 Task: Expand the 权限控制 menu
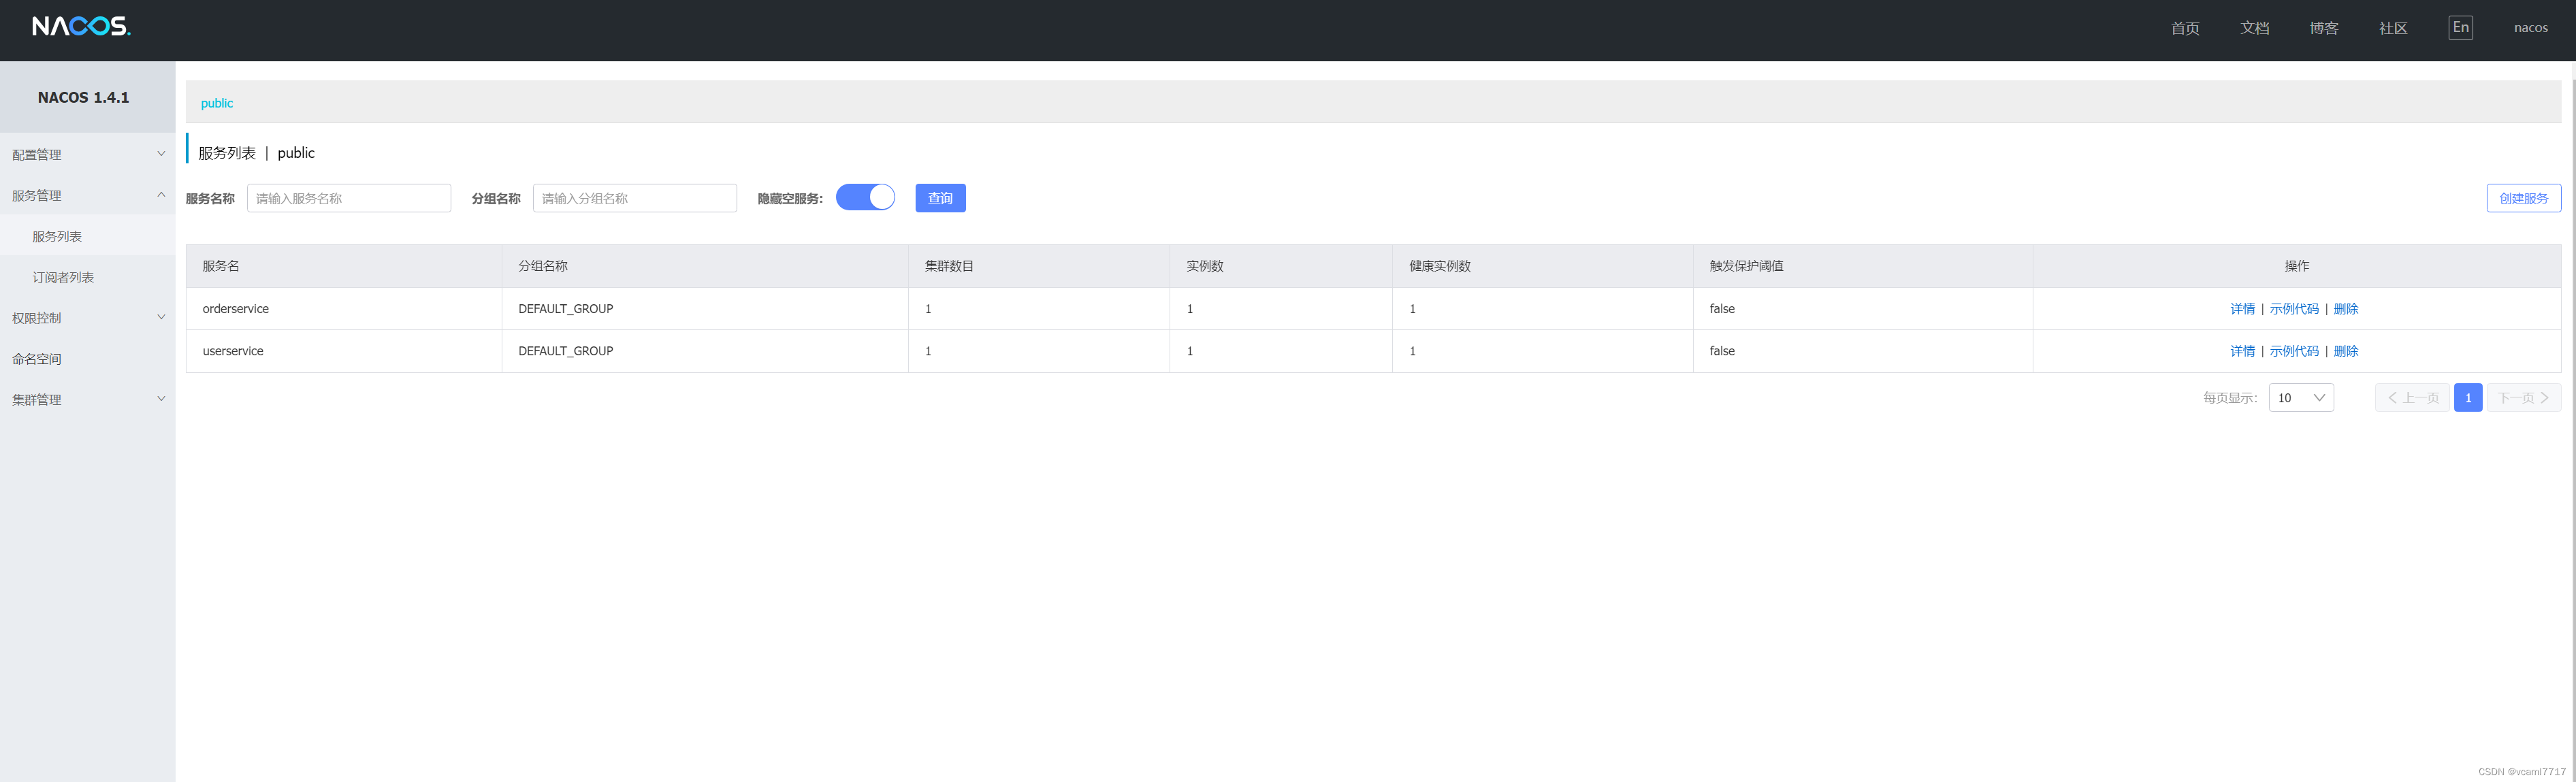(x=87, y=318)
